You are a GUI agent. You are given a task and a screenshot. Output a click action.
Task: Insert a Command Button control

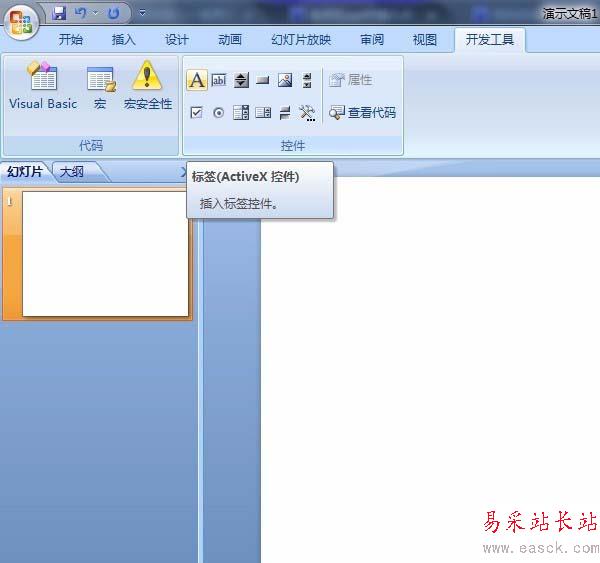(263, 80)
